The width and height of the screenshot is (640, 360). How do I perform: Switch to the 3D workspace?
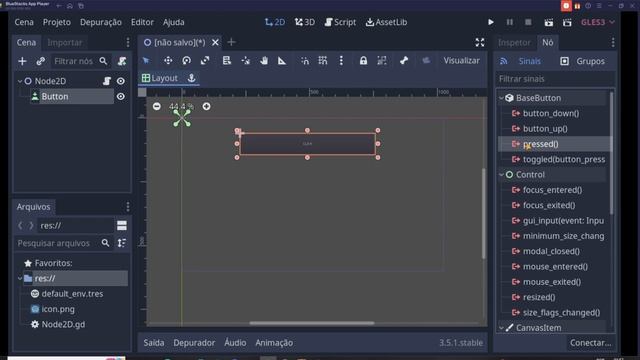point(305,22)
